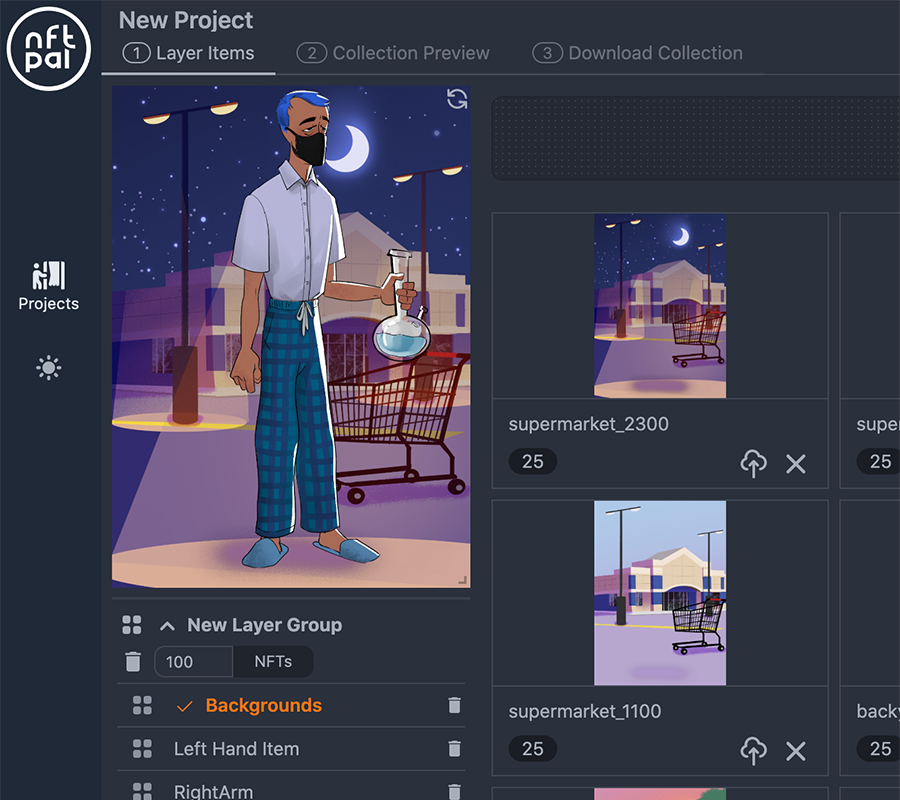Delete the Backgrounds layer
Viewport: 900px width, 800px height.
click(454, 705)
